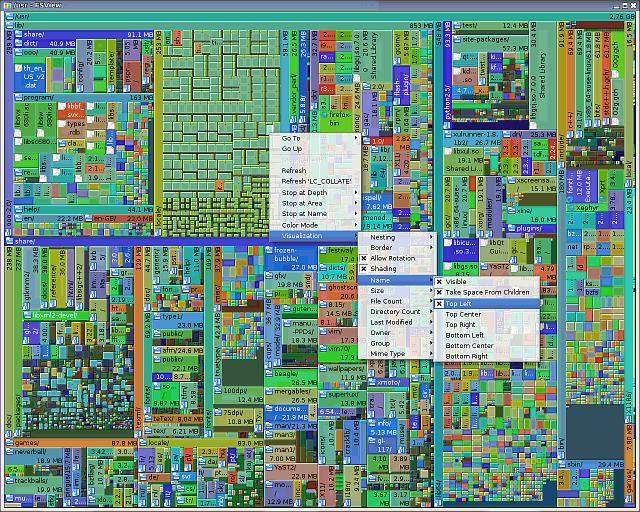Click the FSView window title icon

click(7, 5)
